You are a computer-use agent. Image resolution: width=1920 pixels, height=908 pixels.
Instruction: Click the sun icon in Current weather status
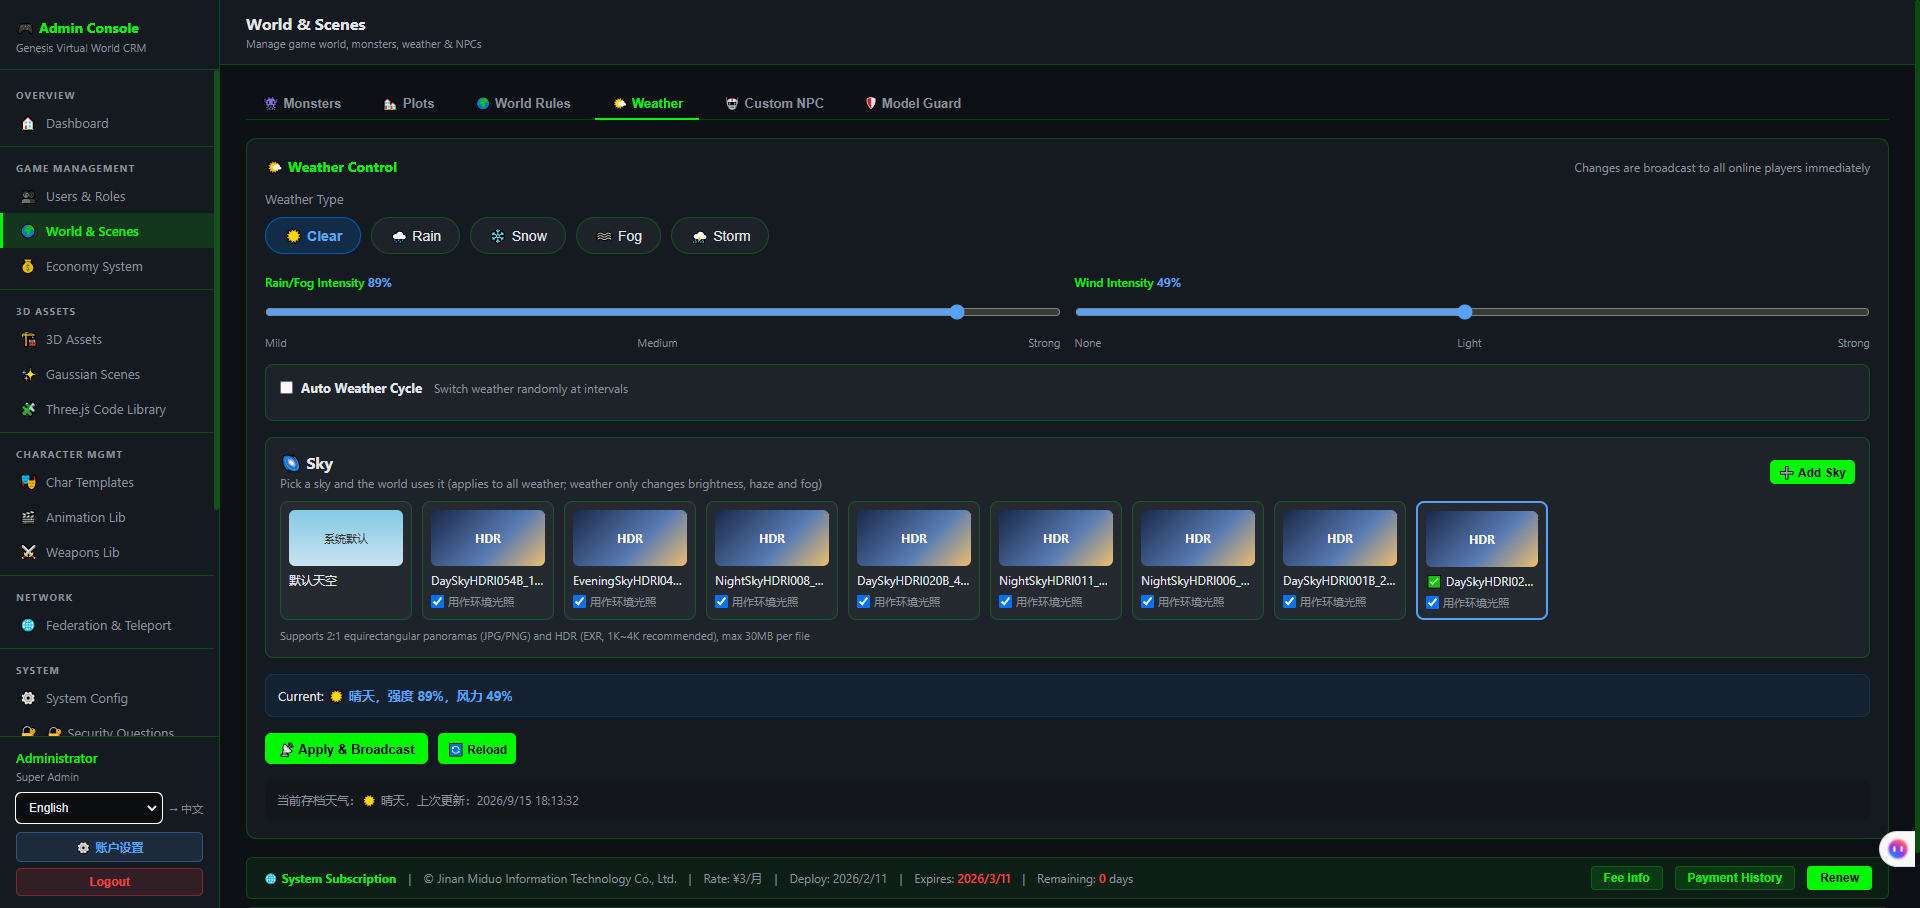[336, 697]
